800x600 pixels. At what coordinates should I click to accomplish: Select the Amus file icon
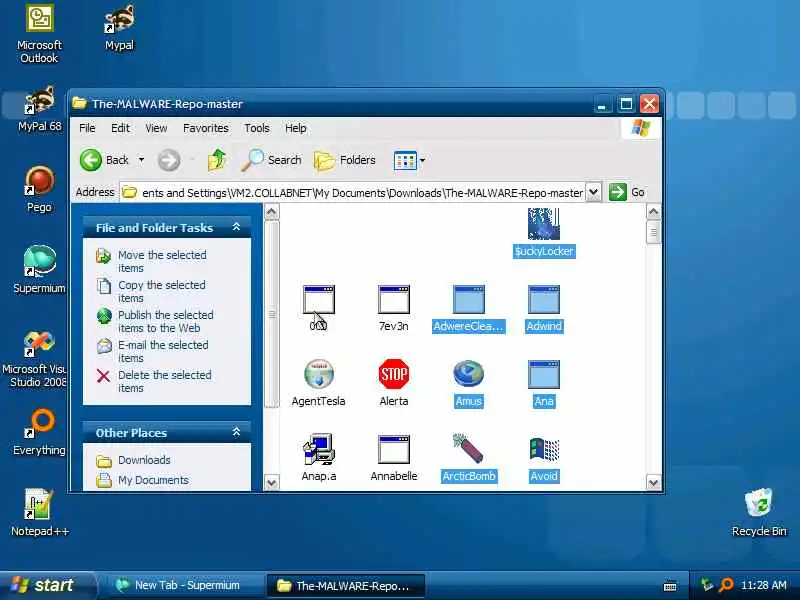point(468,374)
